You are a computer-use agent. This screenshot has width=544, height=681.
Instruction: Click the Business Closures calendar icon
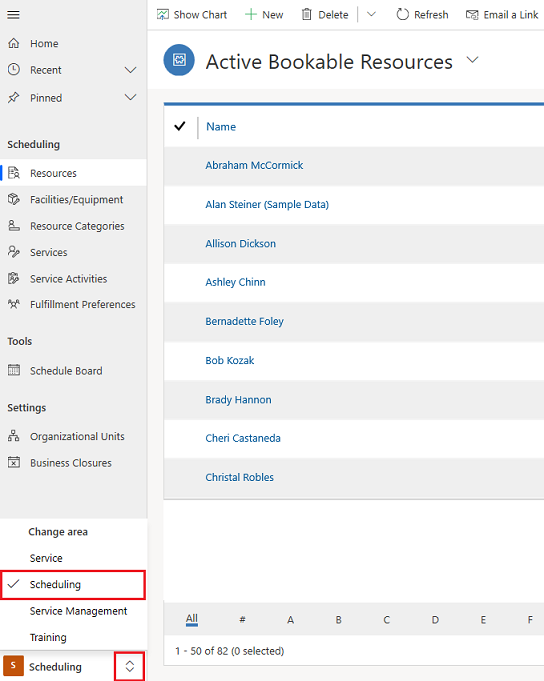[x=14, y=462]
